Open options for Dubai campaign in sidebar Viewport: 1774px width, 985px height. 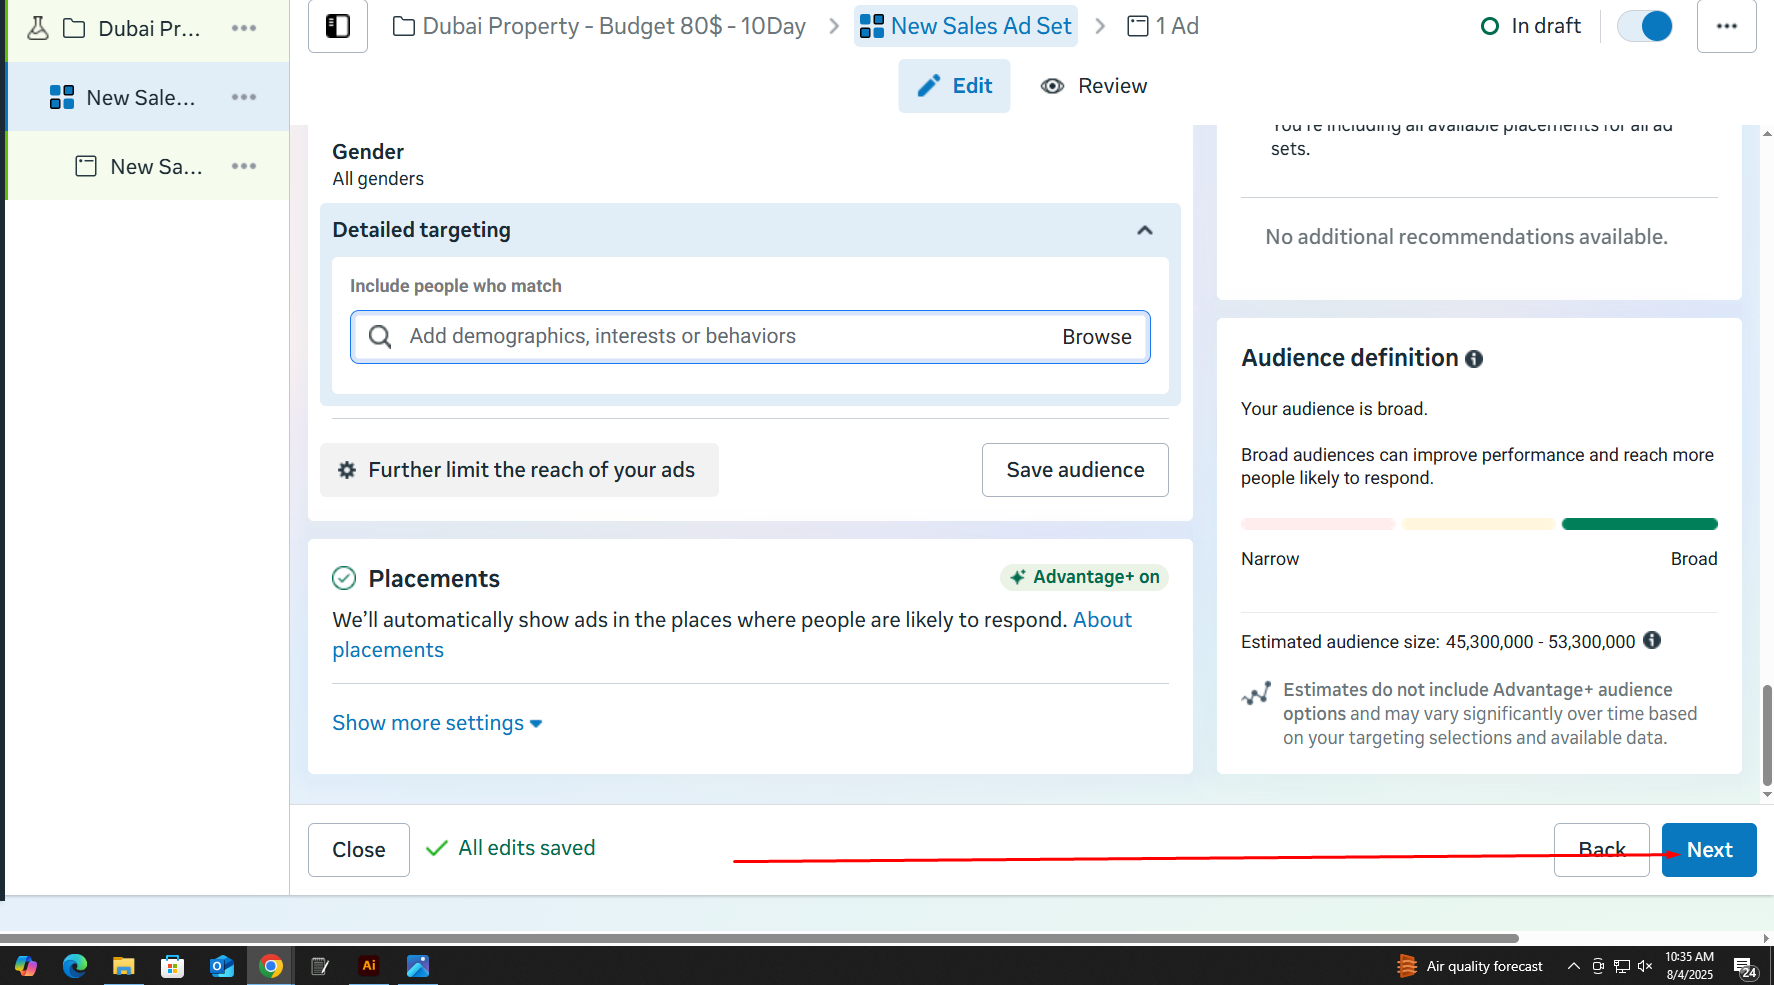click(244, 28)
